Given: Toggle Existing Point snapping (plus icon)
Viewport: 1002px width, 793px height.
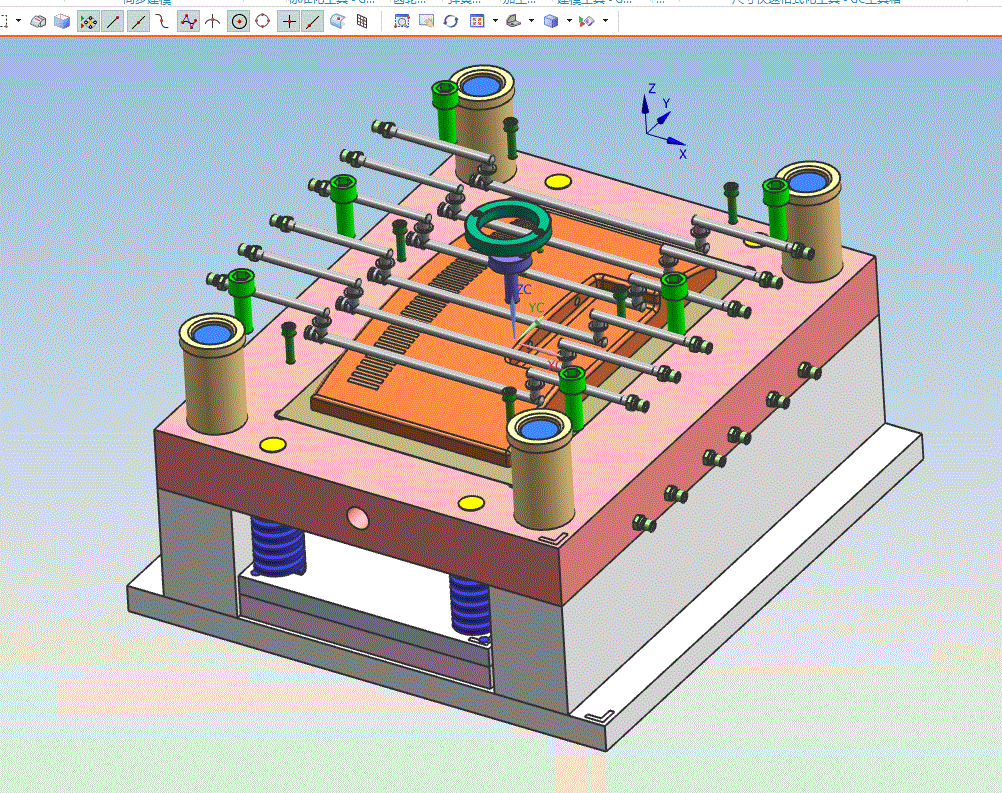Looking at the screenshot, I should 288,22.
